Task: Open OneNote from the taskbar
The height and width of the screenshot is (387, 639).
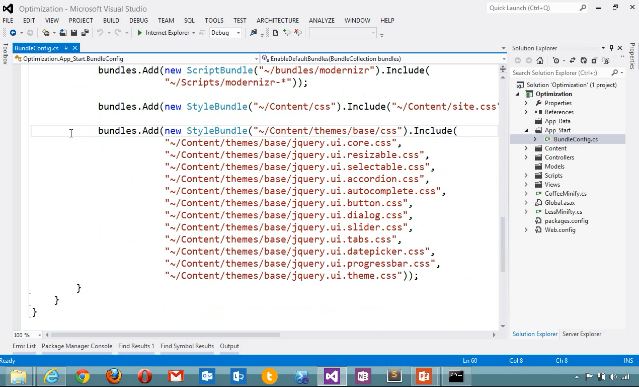Action: [x=362, y=376]
